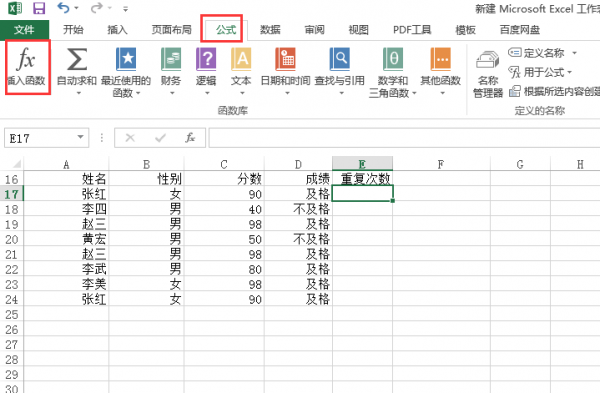
Task: Click the Select All corner triangle
Action: 16,164
